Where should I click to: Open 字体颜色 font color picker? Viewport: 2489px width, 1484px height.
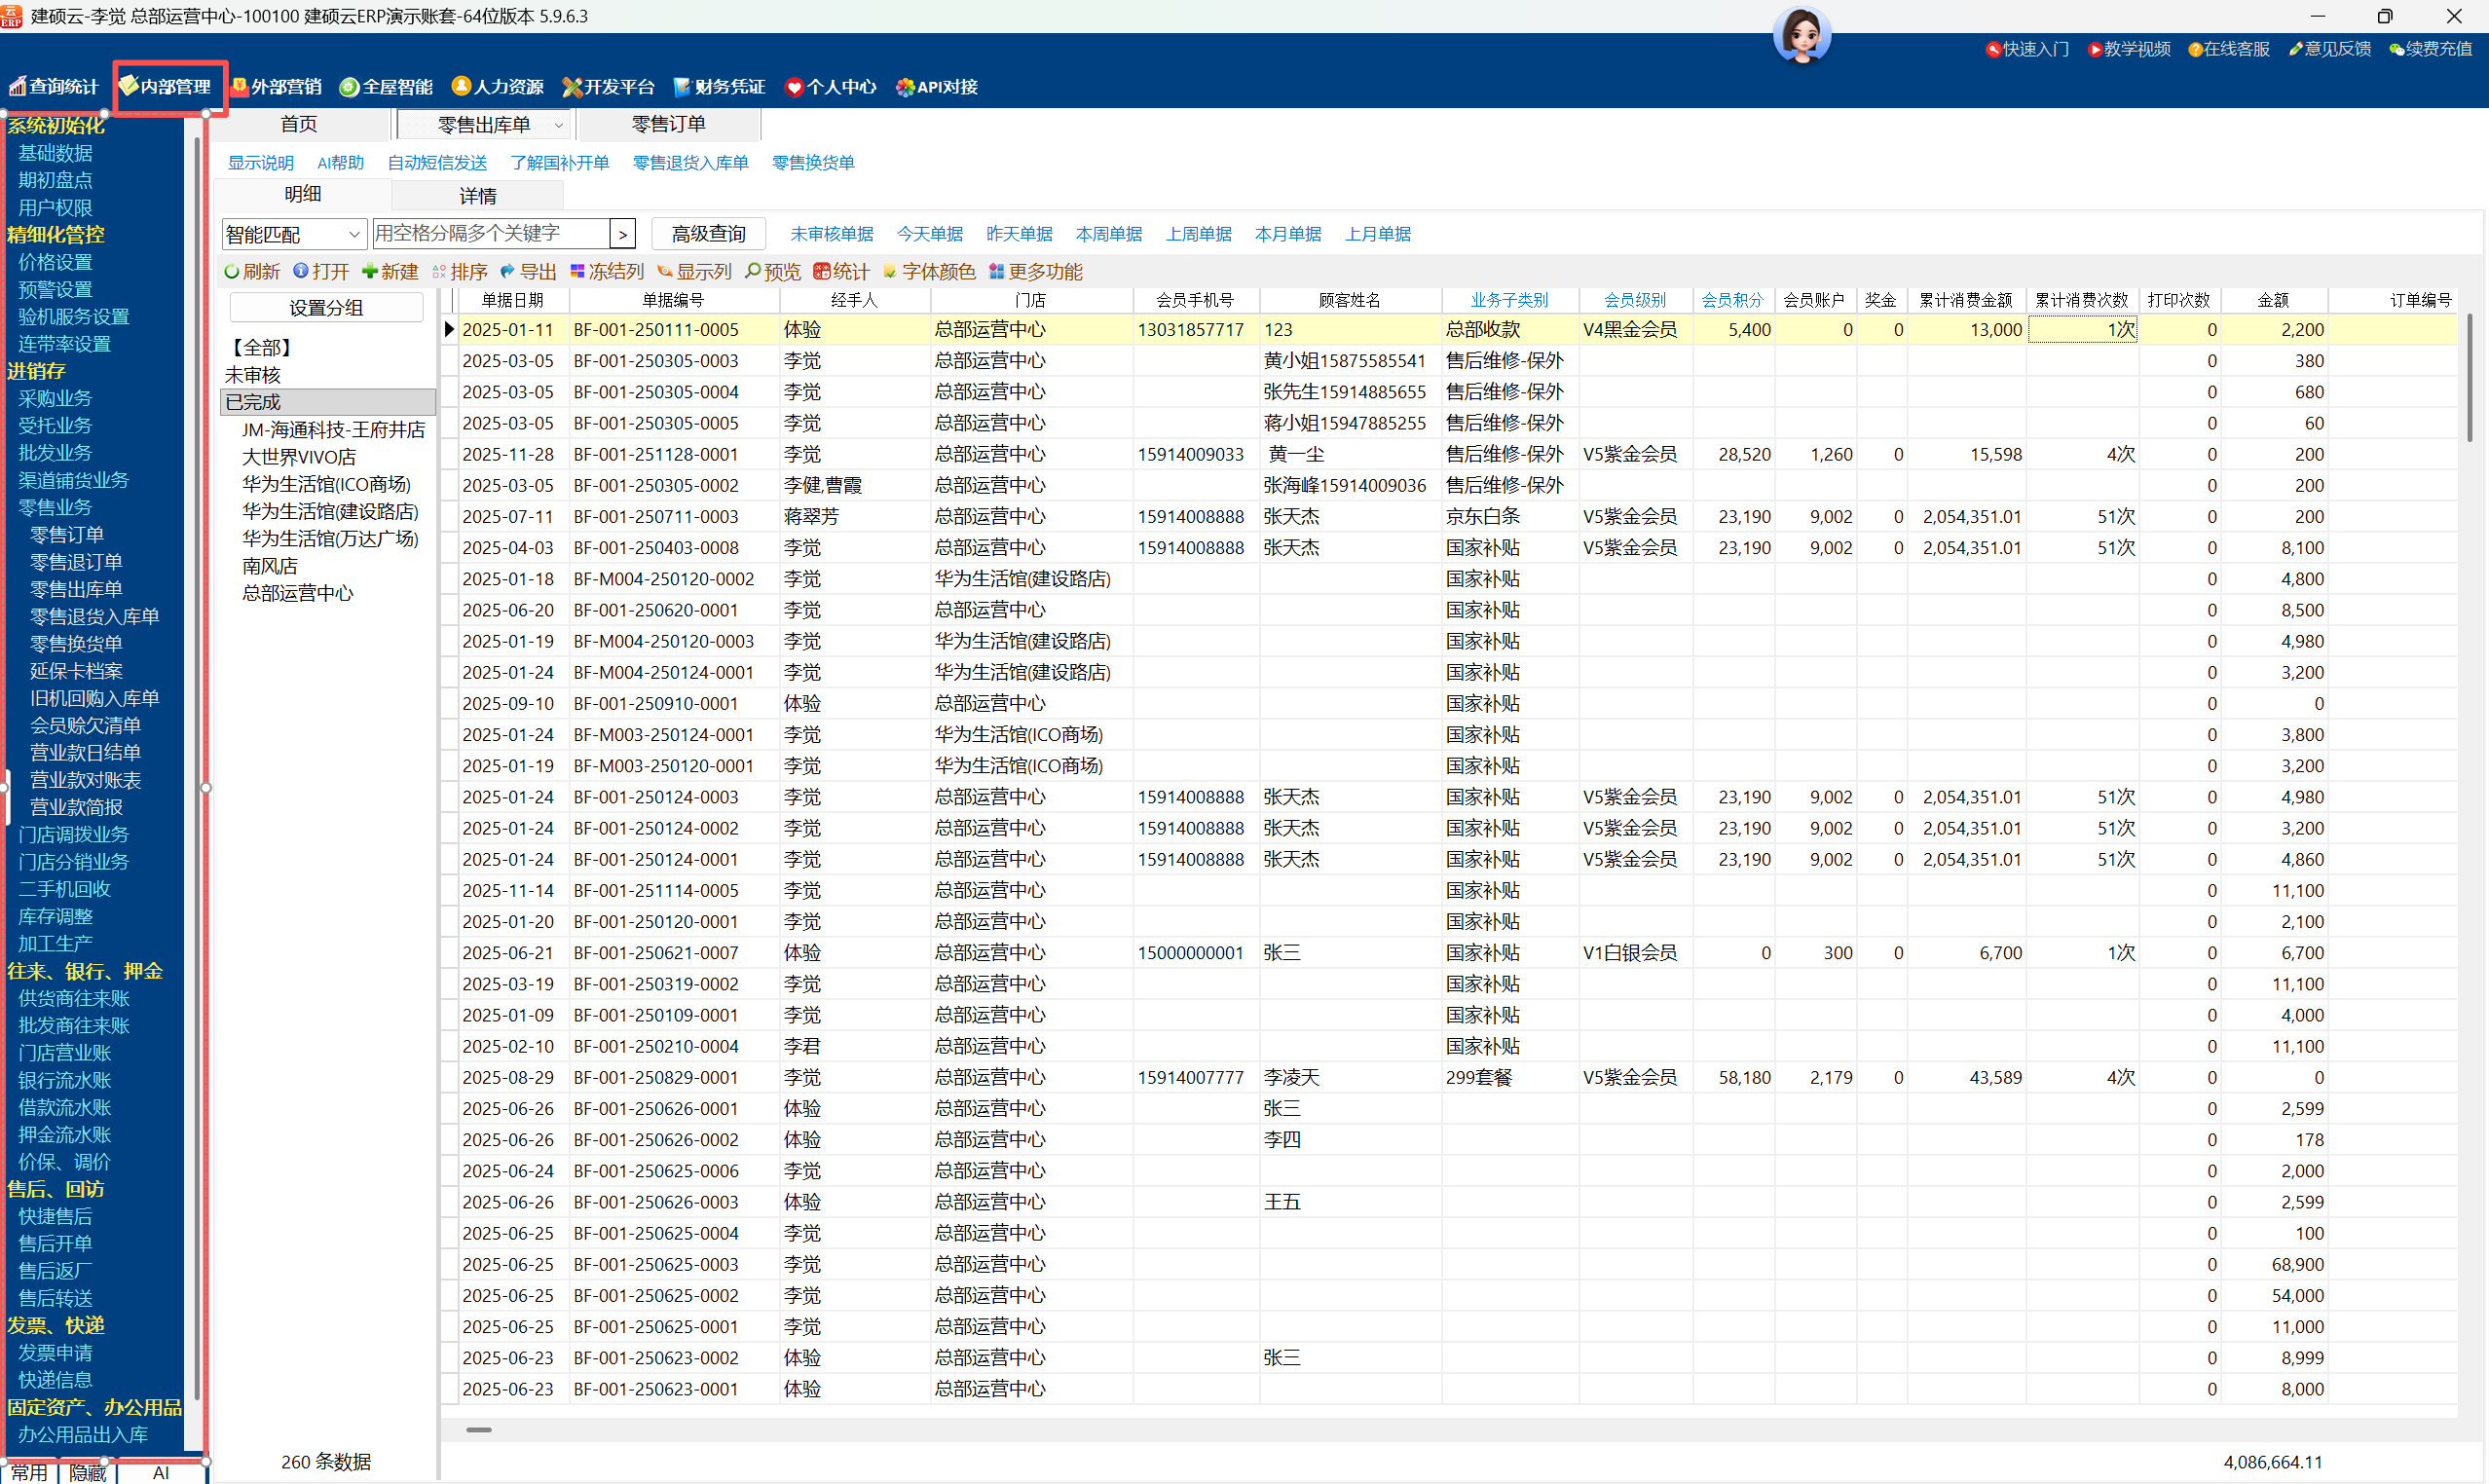889,272
